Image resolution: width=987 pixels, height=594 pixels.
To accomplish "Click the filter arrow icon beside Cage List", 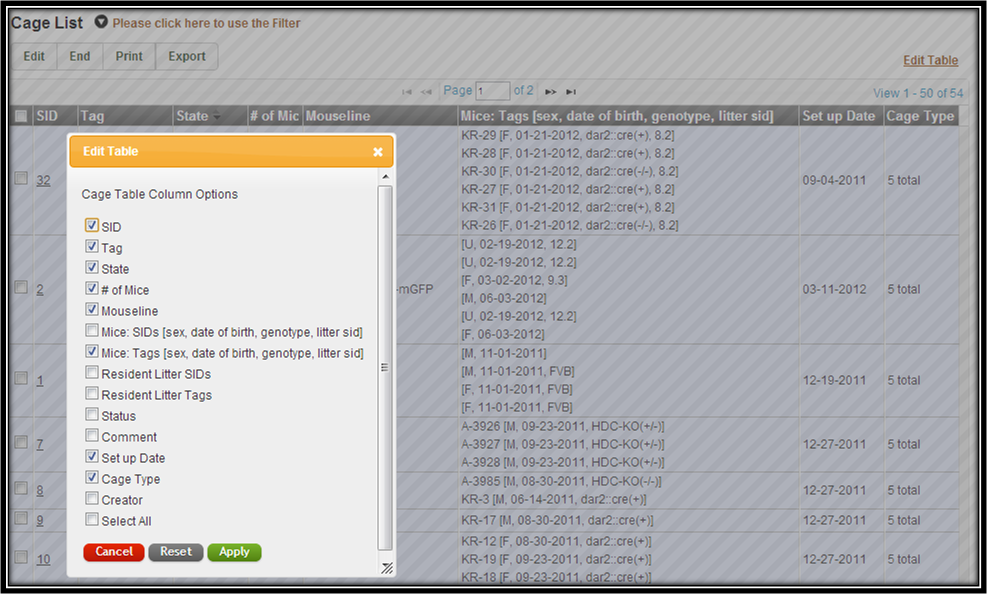I will 100,22.
